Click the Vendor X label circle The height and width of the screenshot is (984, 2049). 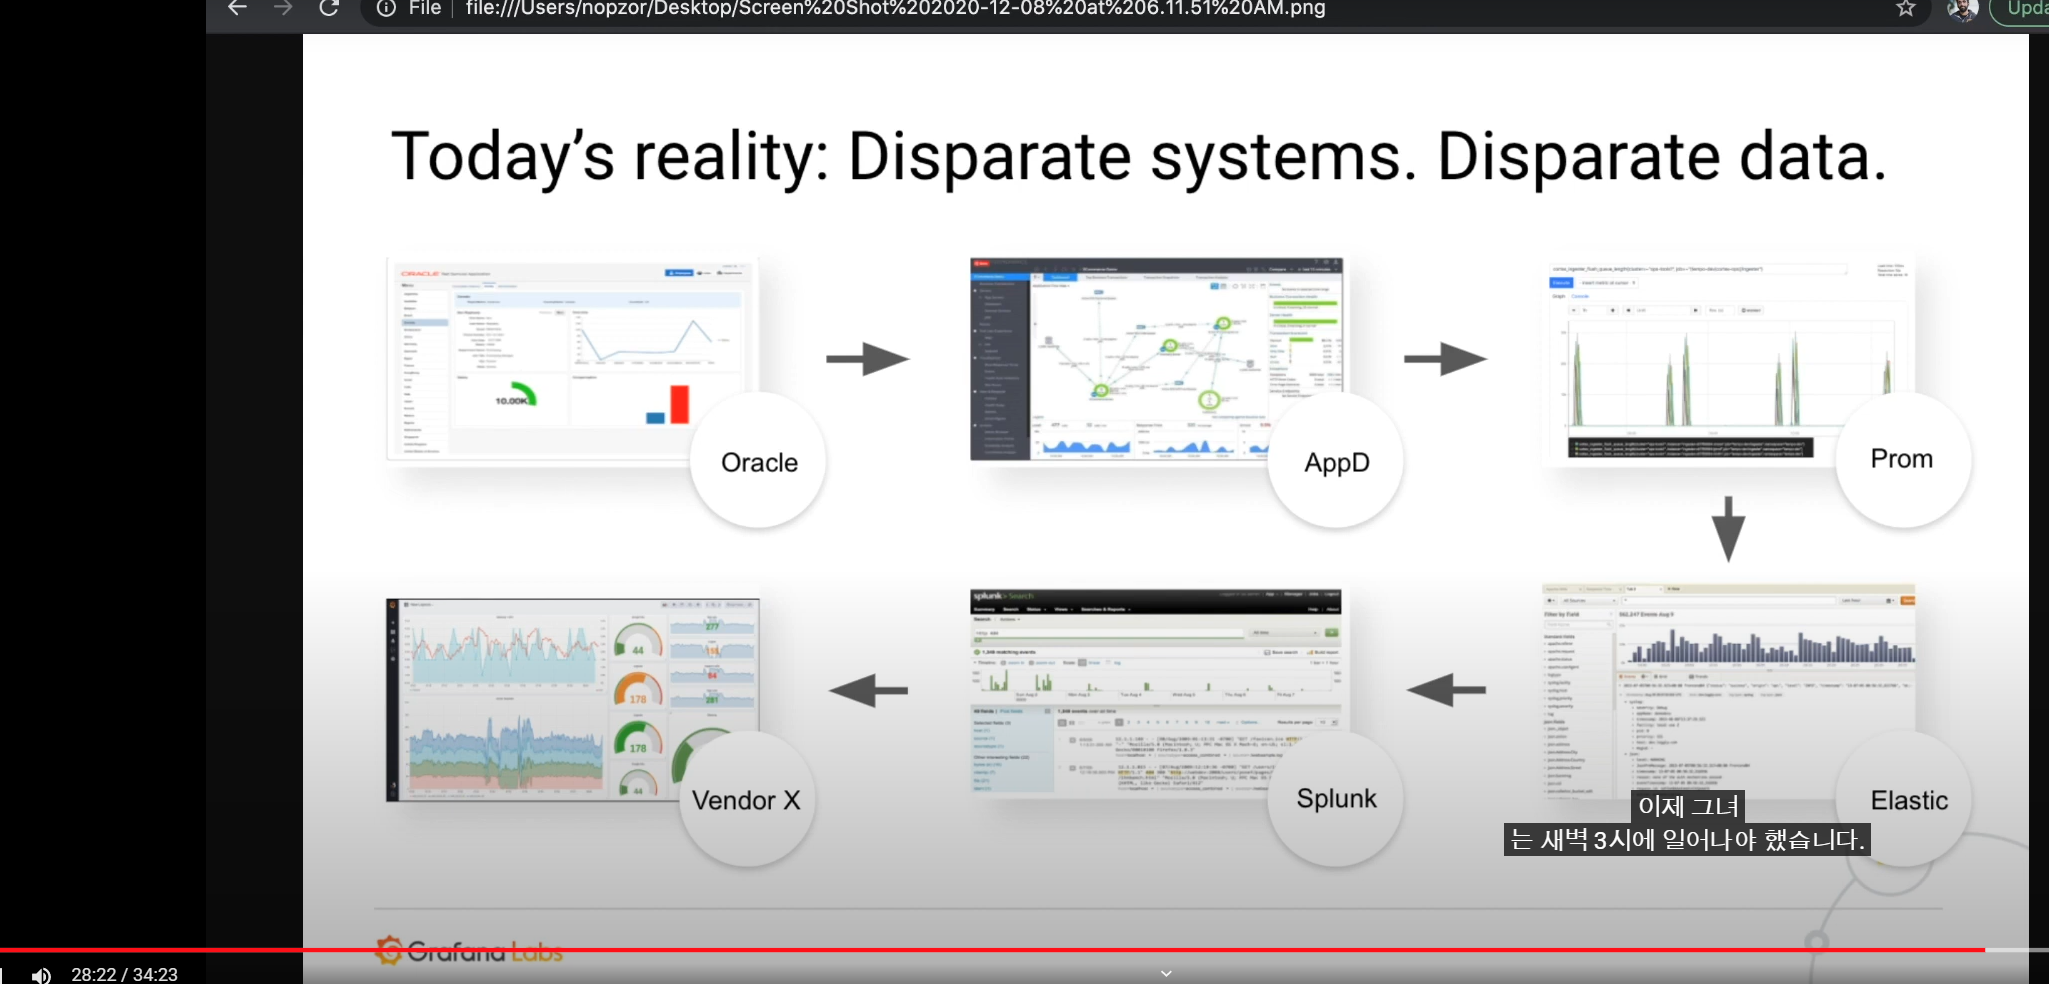pyautogui.click(x=747, y=799)
